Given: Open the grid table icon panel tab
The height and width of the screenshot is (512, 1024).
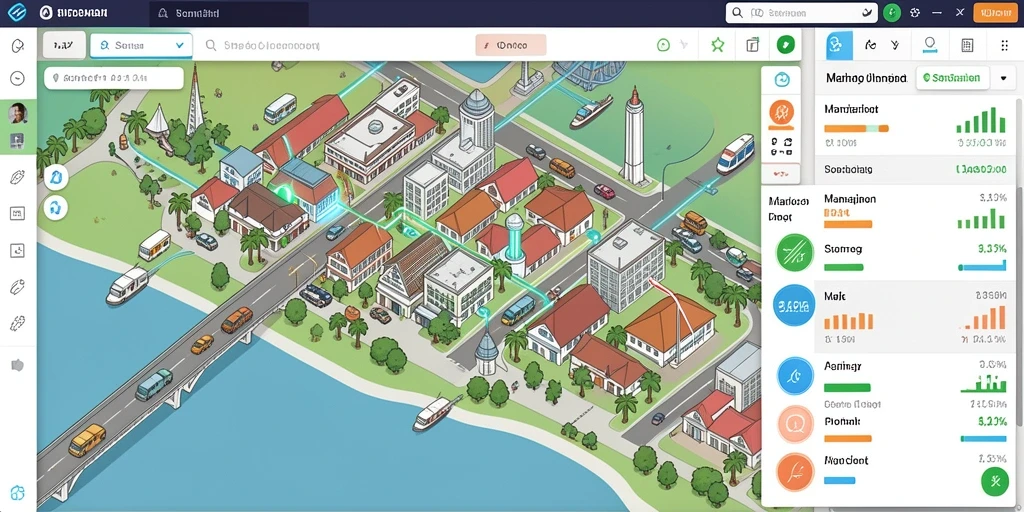Looking at the screenshot, I should (967, 45).
